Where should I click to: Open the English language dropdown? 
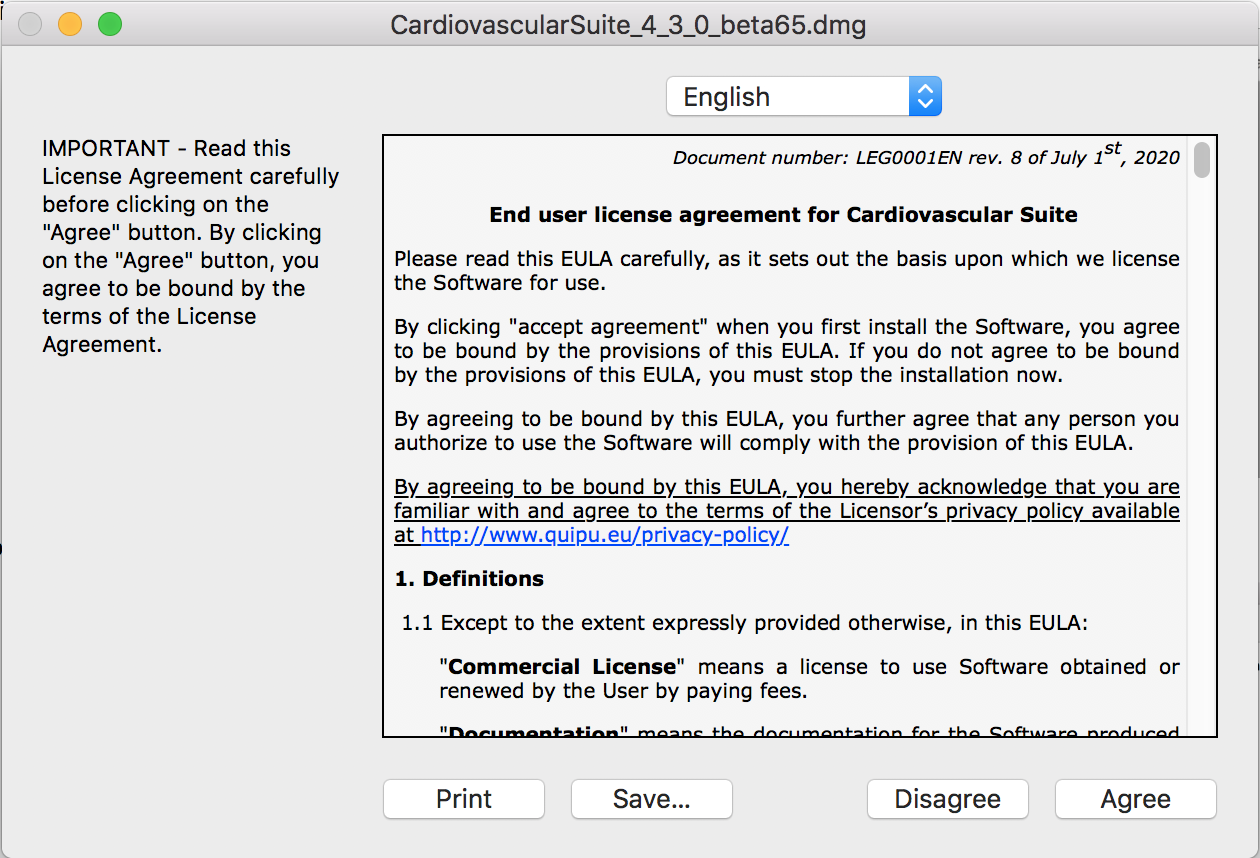coord(788,97)
